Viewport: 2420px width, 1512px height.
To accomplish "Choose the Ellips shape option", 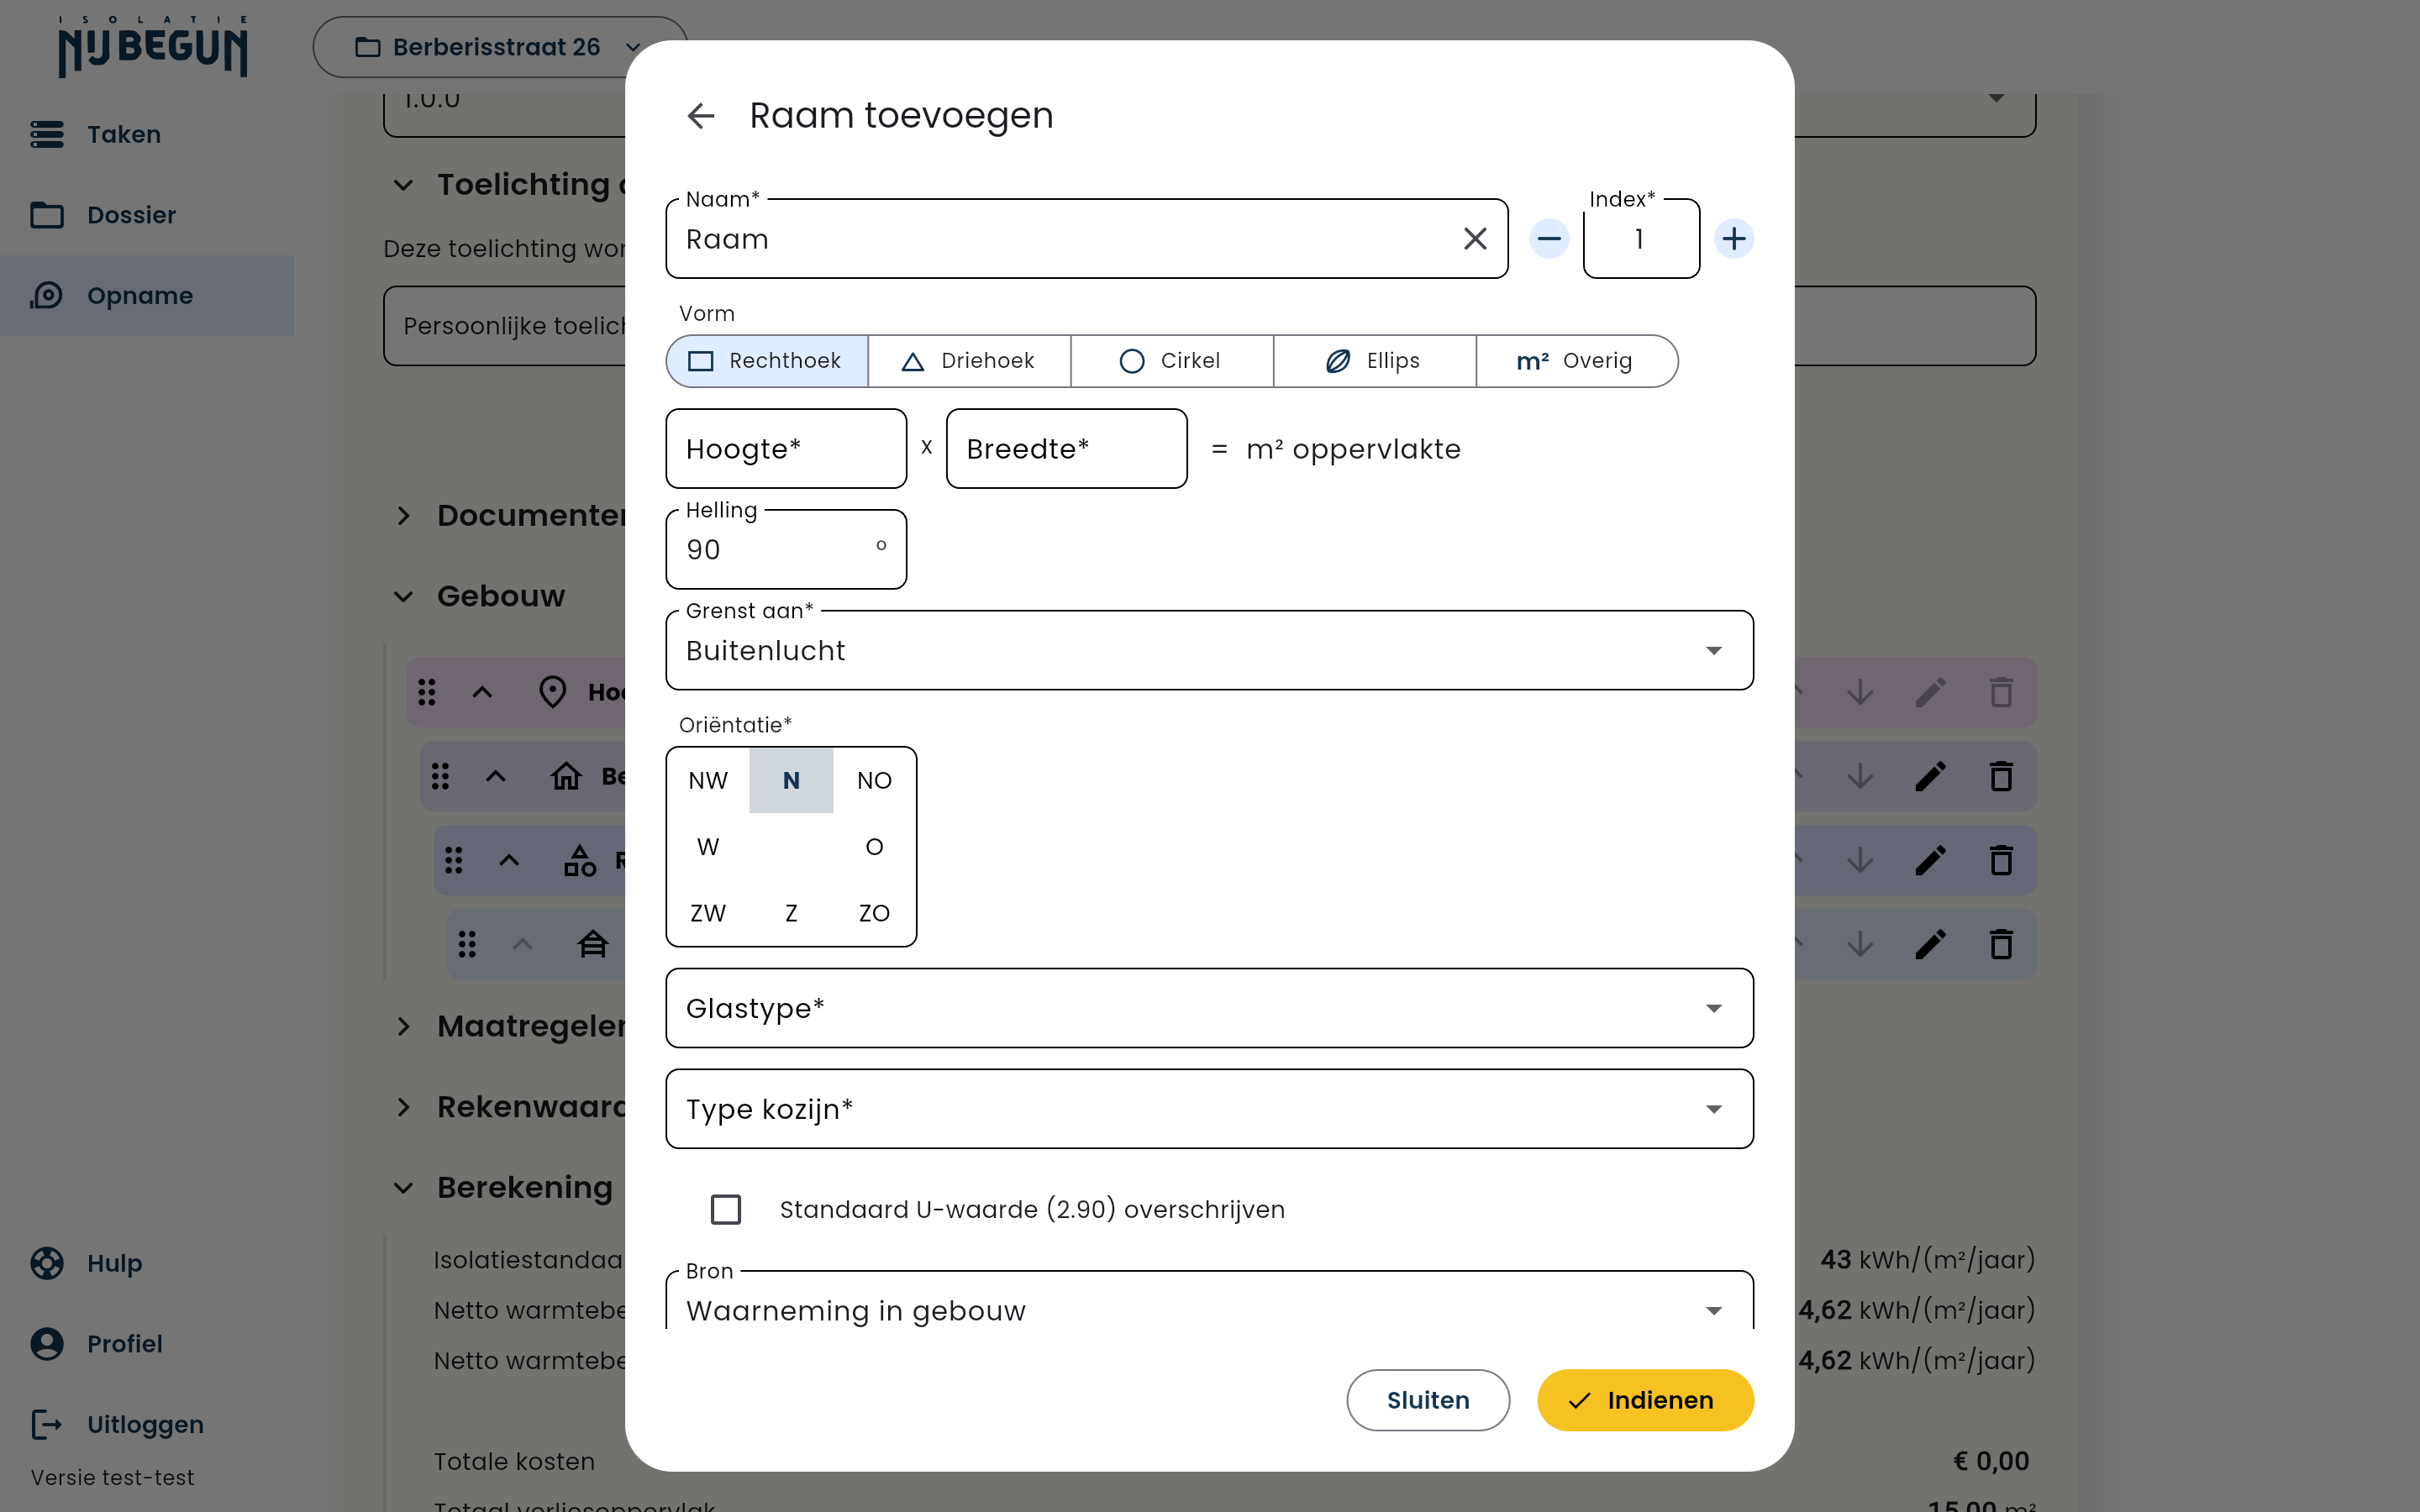I will pyautogui.click(x=1375, y=361).
